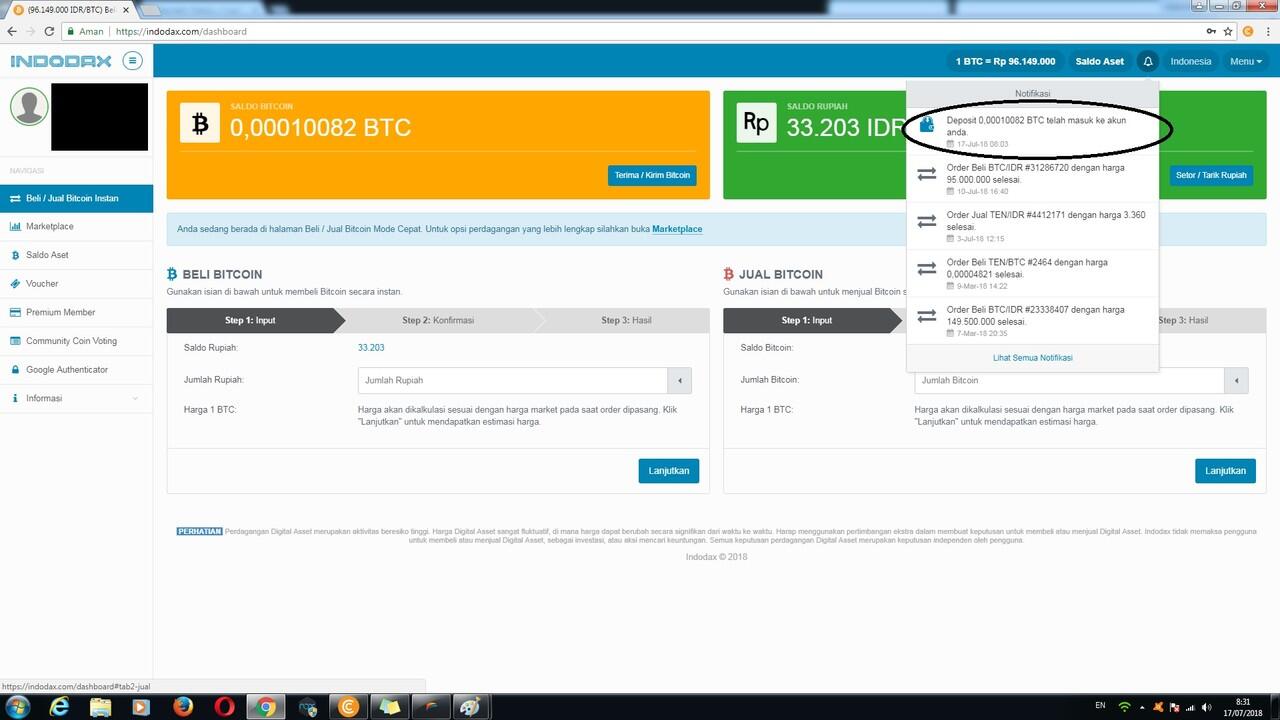The height and width of the screenshot is (720, 1280).
Task: Open notification Order Beli BTC/IDR #23338407
Action: coord(1033,320)
